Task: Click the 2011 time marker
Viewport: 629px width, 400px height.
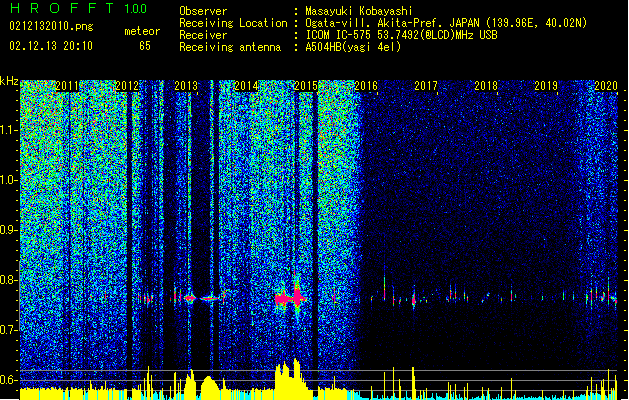Action: (x=67, y=86)
